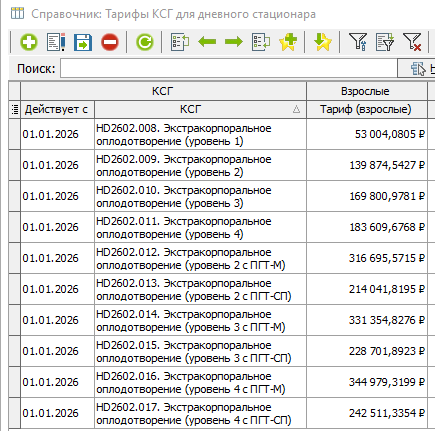Screen dimensions: 435x431
Task: Click into the Поиск search field
Action: point(229,68)
